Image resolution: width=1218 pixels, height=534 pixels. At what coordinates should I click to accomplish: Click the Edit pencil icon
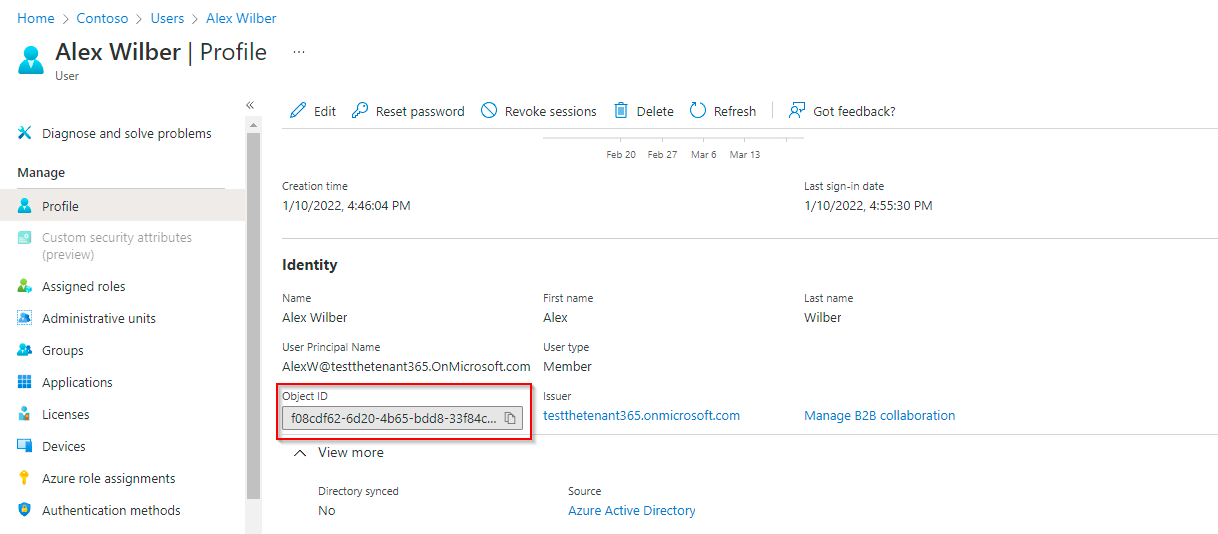tap(298, 111)
